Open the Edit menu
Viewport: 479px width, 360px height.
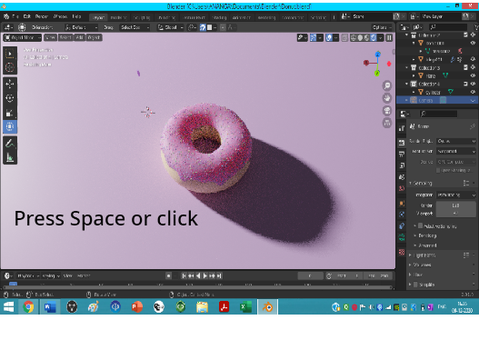[x=27, y=16]
